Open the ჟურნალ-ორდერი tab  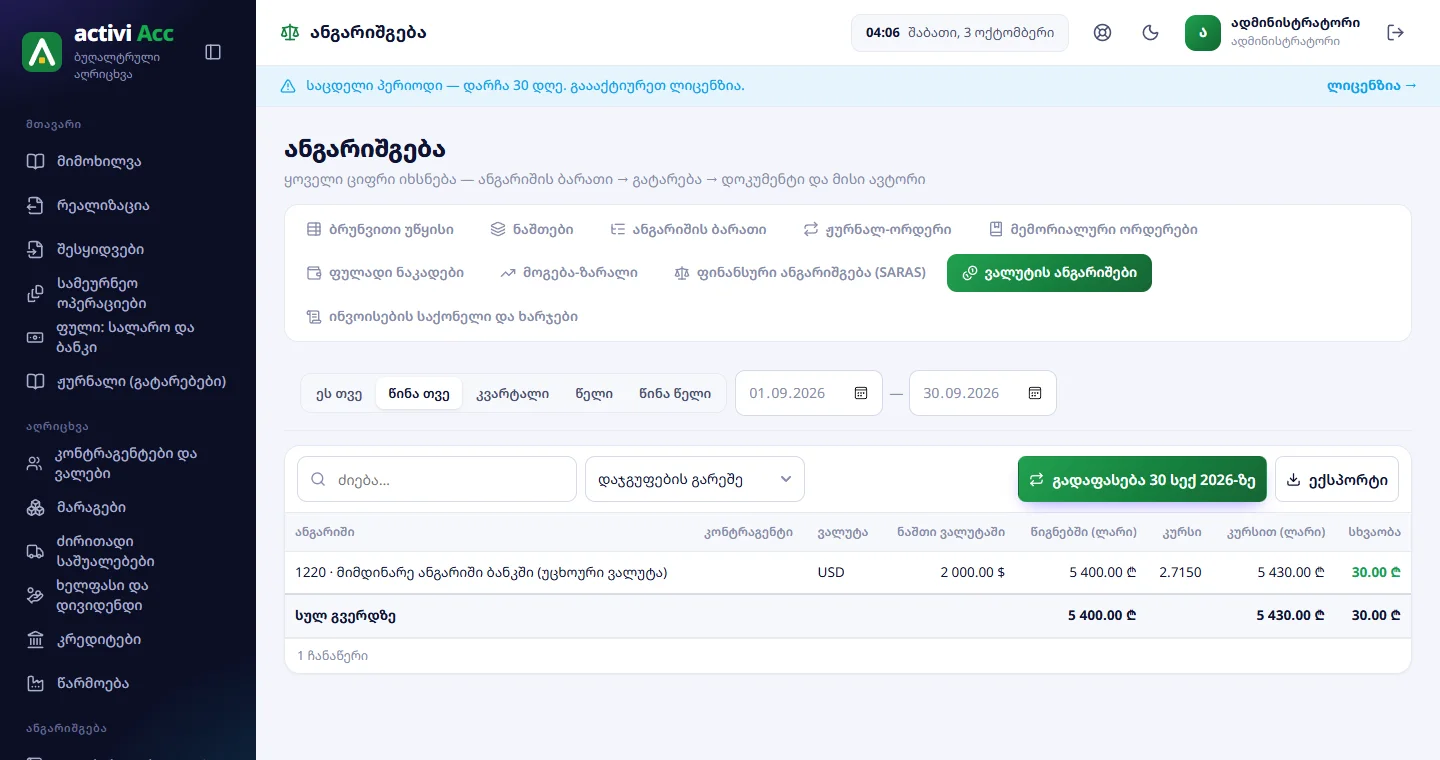(x=877, y=230)
